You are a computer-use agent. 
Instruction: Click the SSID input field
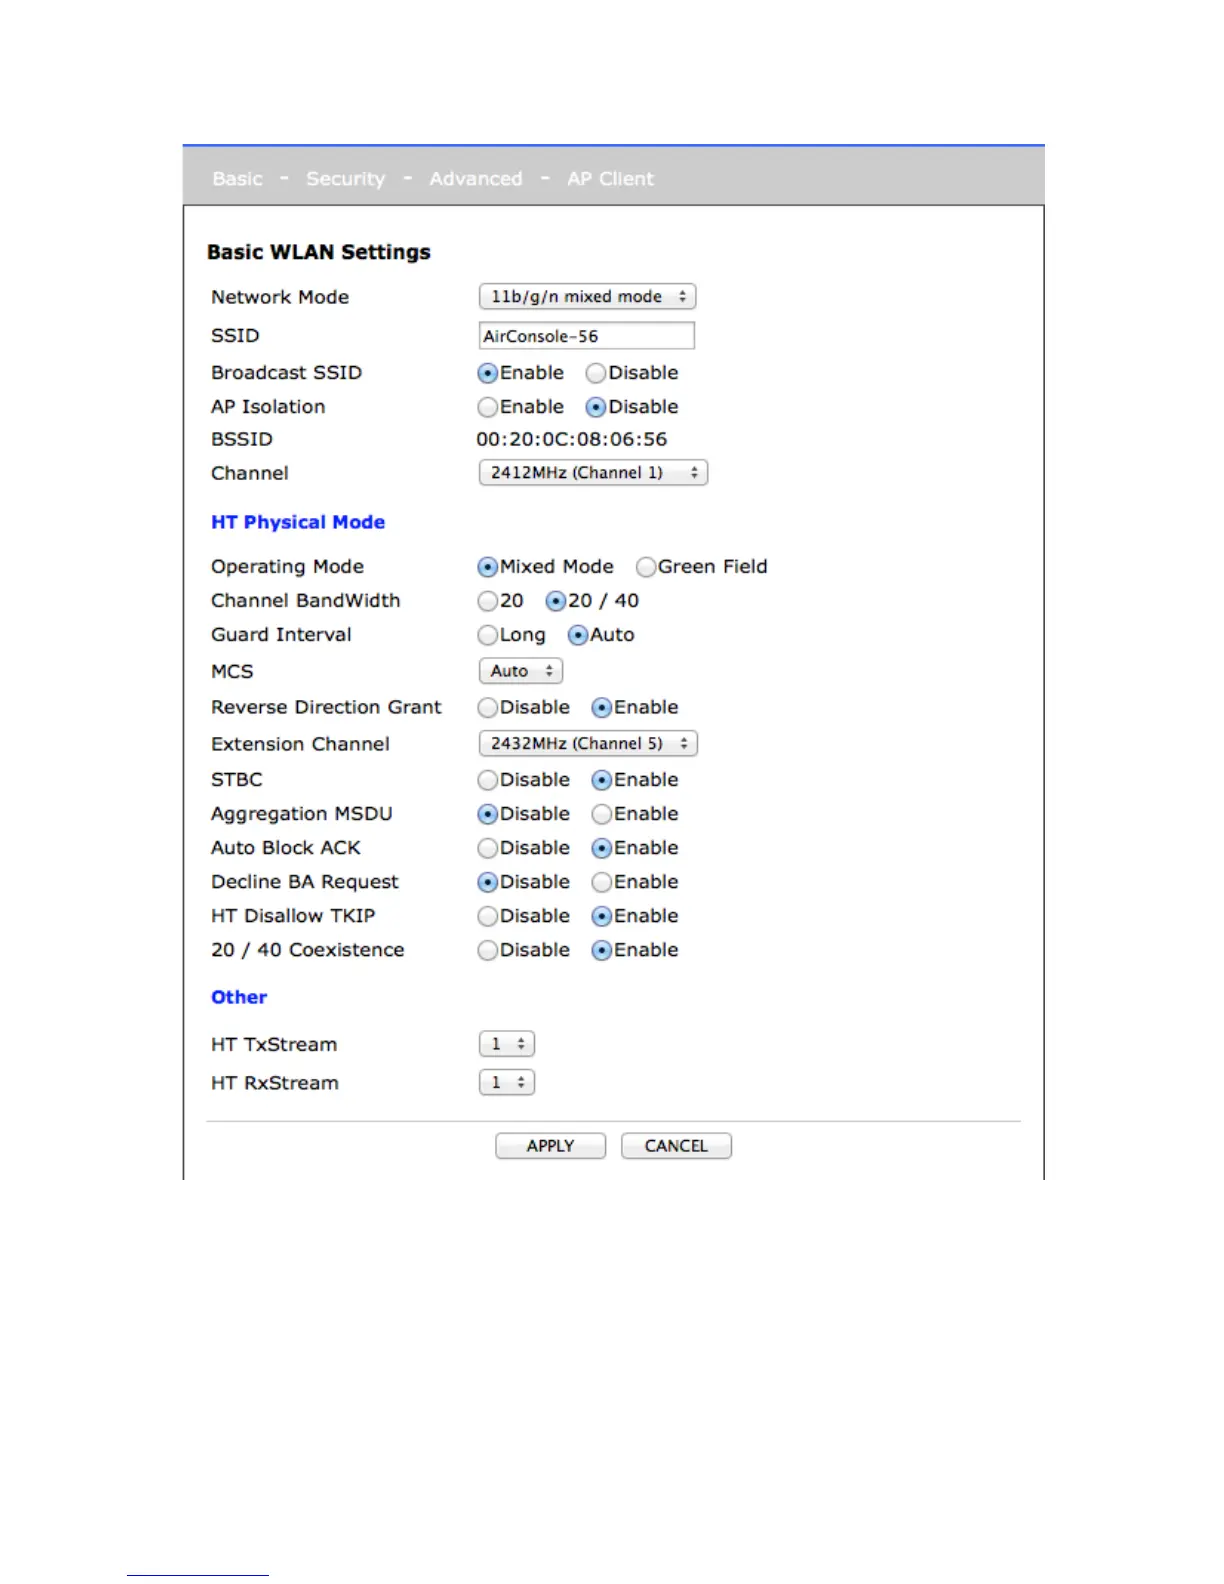587,336
